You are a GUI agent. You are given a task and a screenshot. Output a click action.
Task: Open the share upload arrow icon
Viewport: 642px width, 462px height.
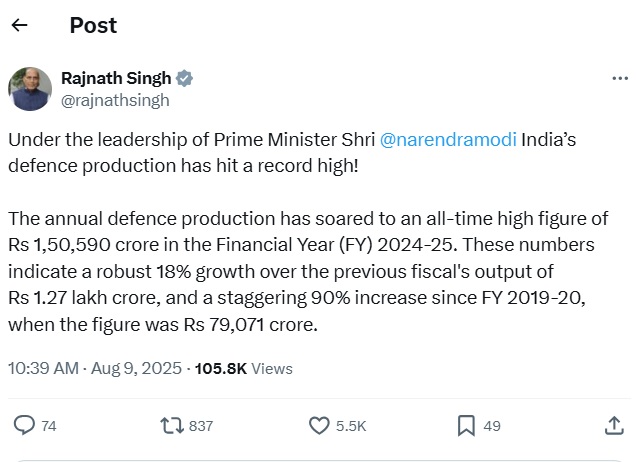(614, 426)
